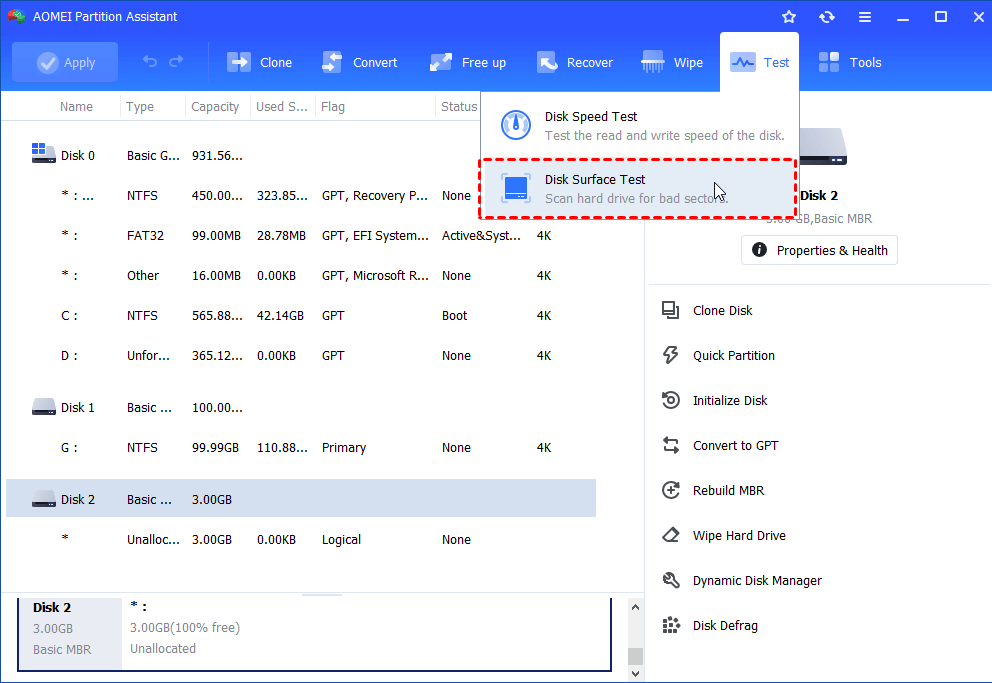Image resolution: width=992 pixels, height=683 pixels.
Task: Click the disk map scroll down arrow
Action: [x=635, y=674]
